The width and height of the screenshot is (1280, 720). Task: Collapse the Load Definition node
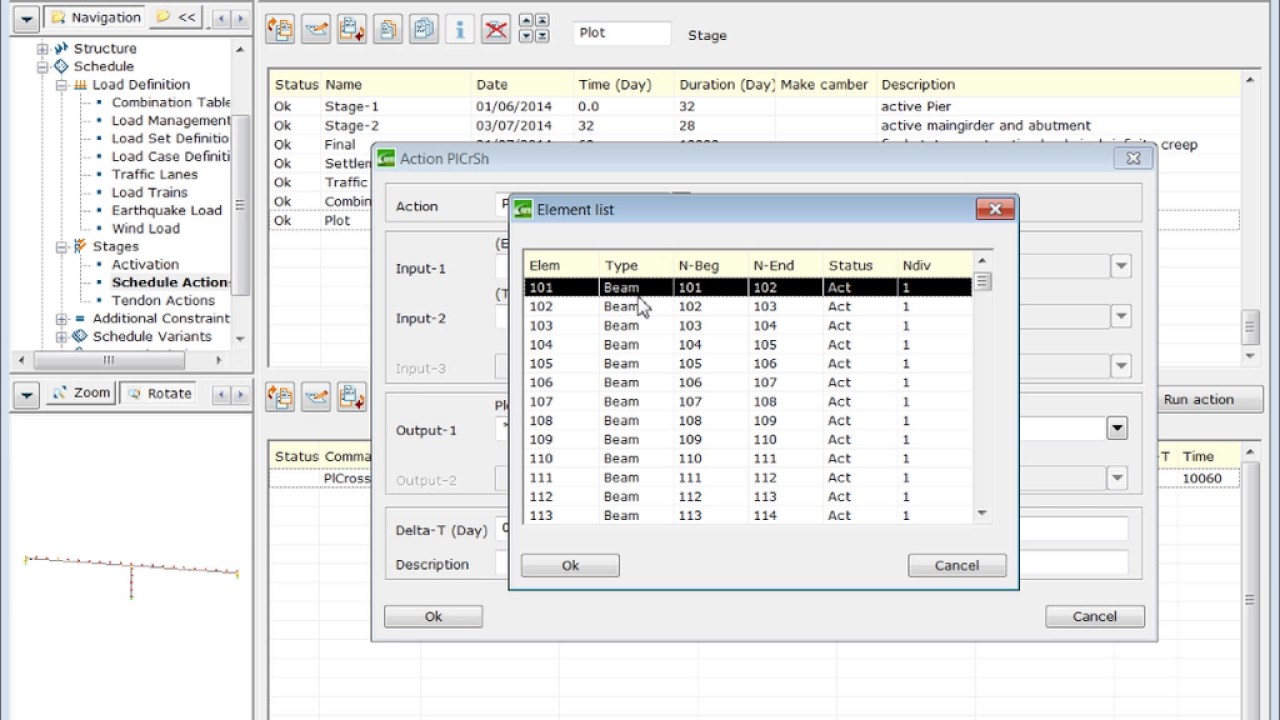61,84
